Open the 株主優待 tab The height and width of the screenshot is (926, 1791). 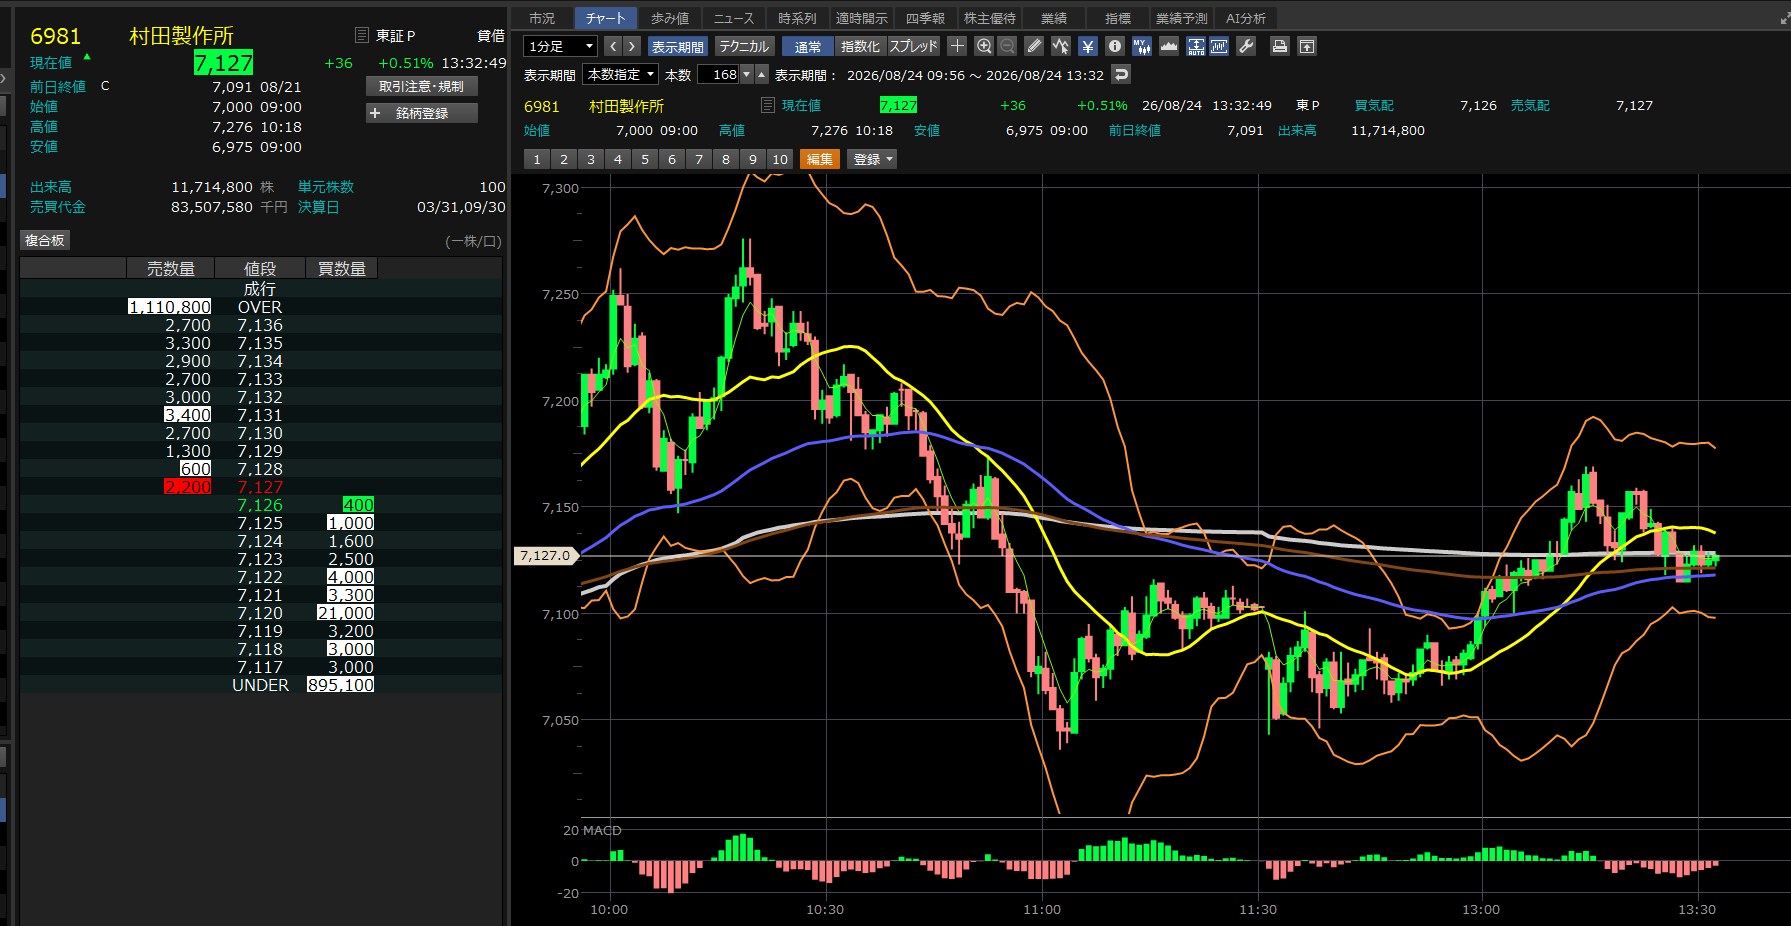[x=989, y=18]
